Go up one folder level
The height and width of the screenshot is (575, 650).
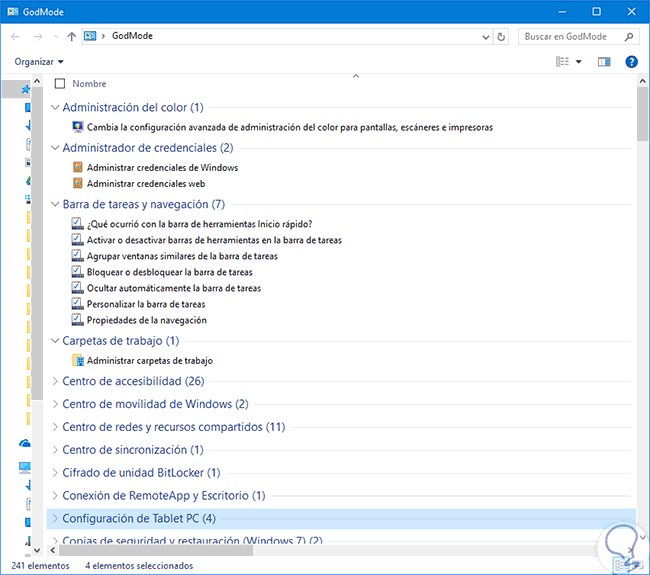71,36
